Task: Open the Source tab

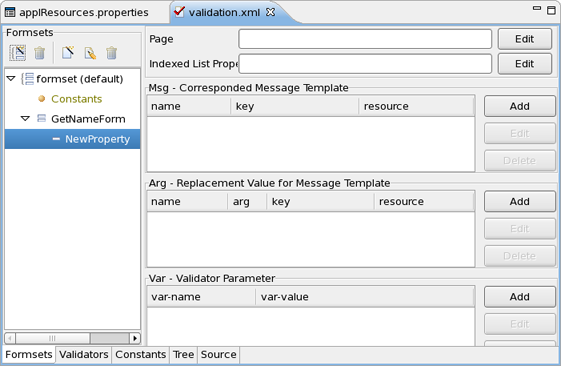Action: pos(218,355)
